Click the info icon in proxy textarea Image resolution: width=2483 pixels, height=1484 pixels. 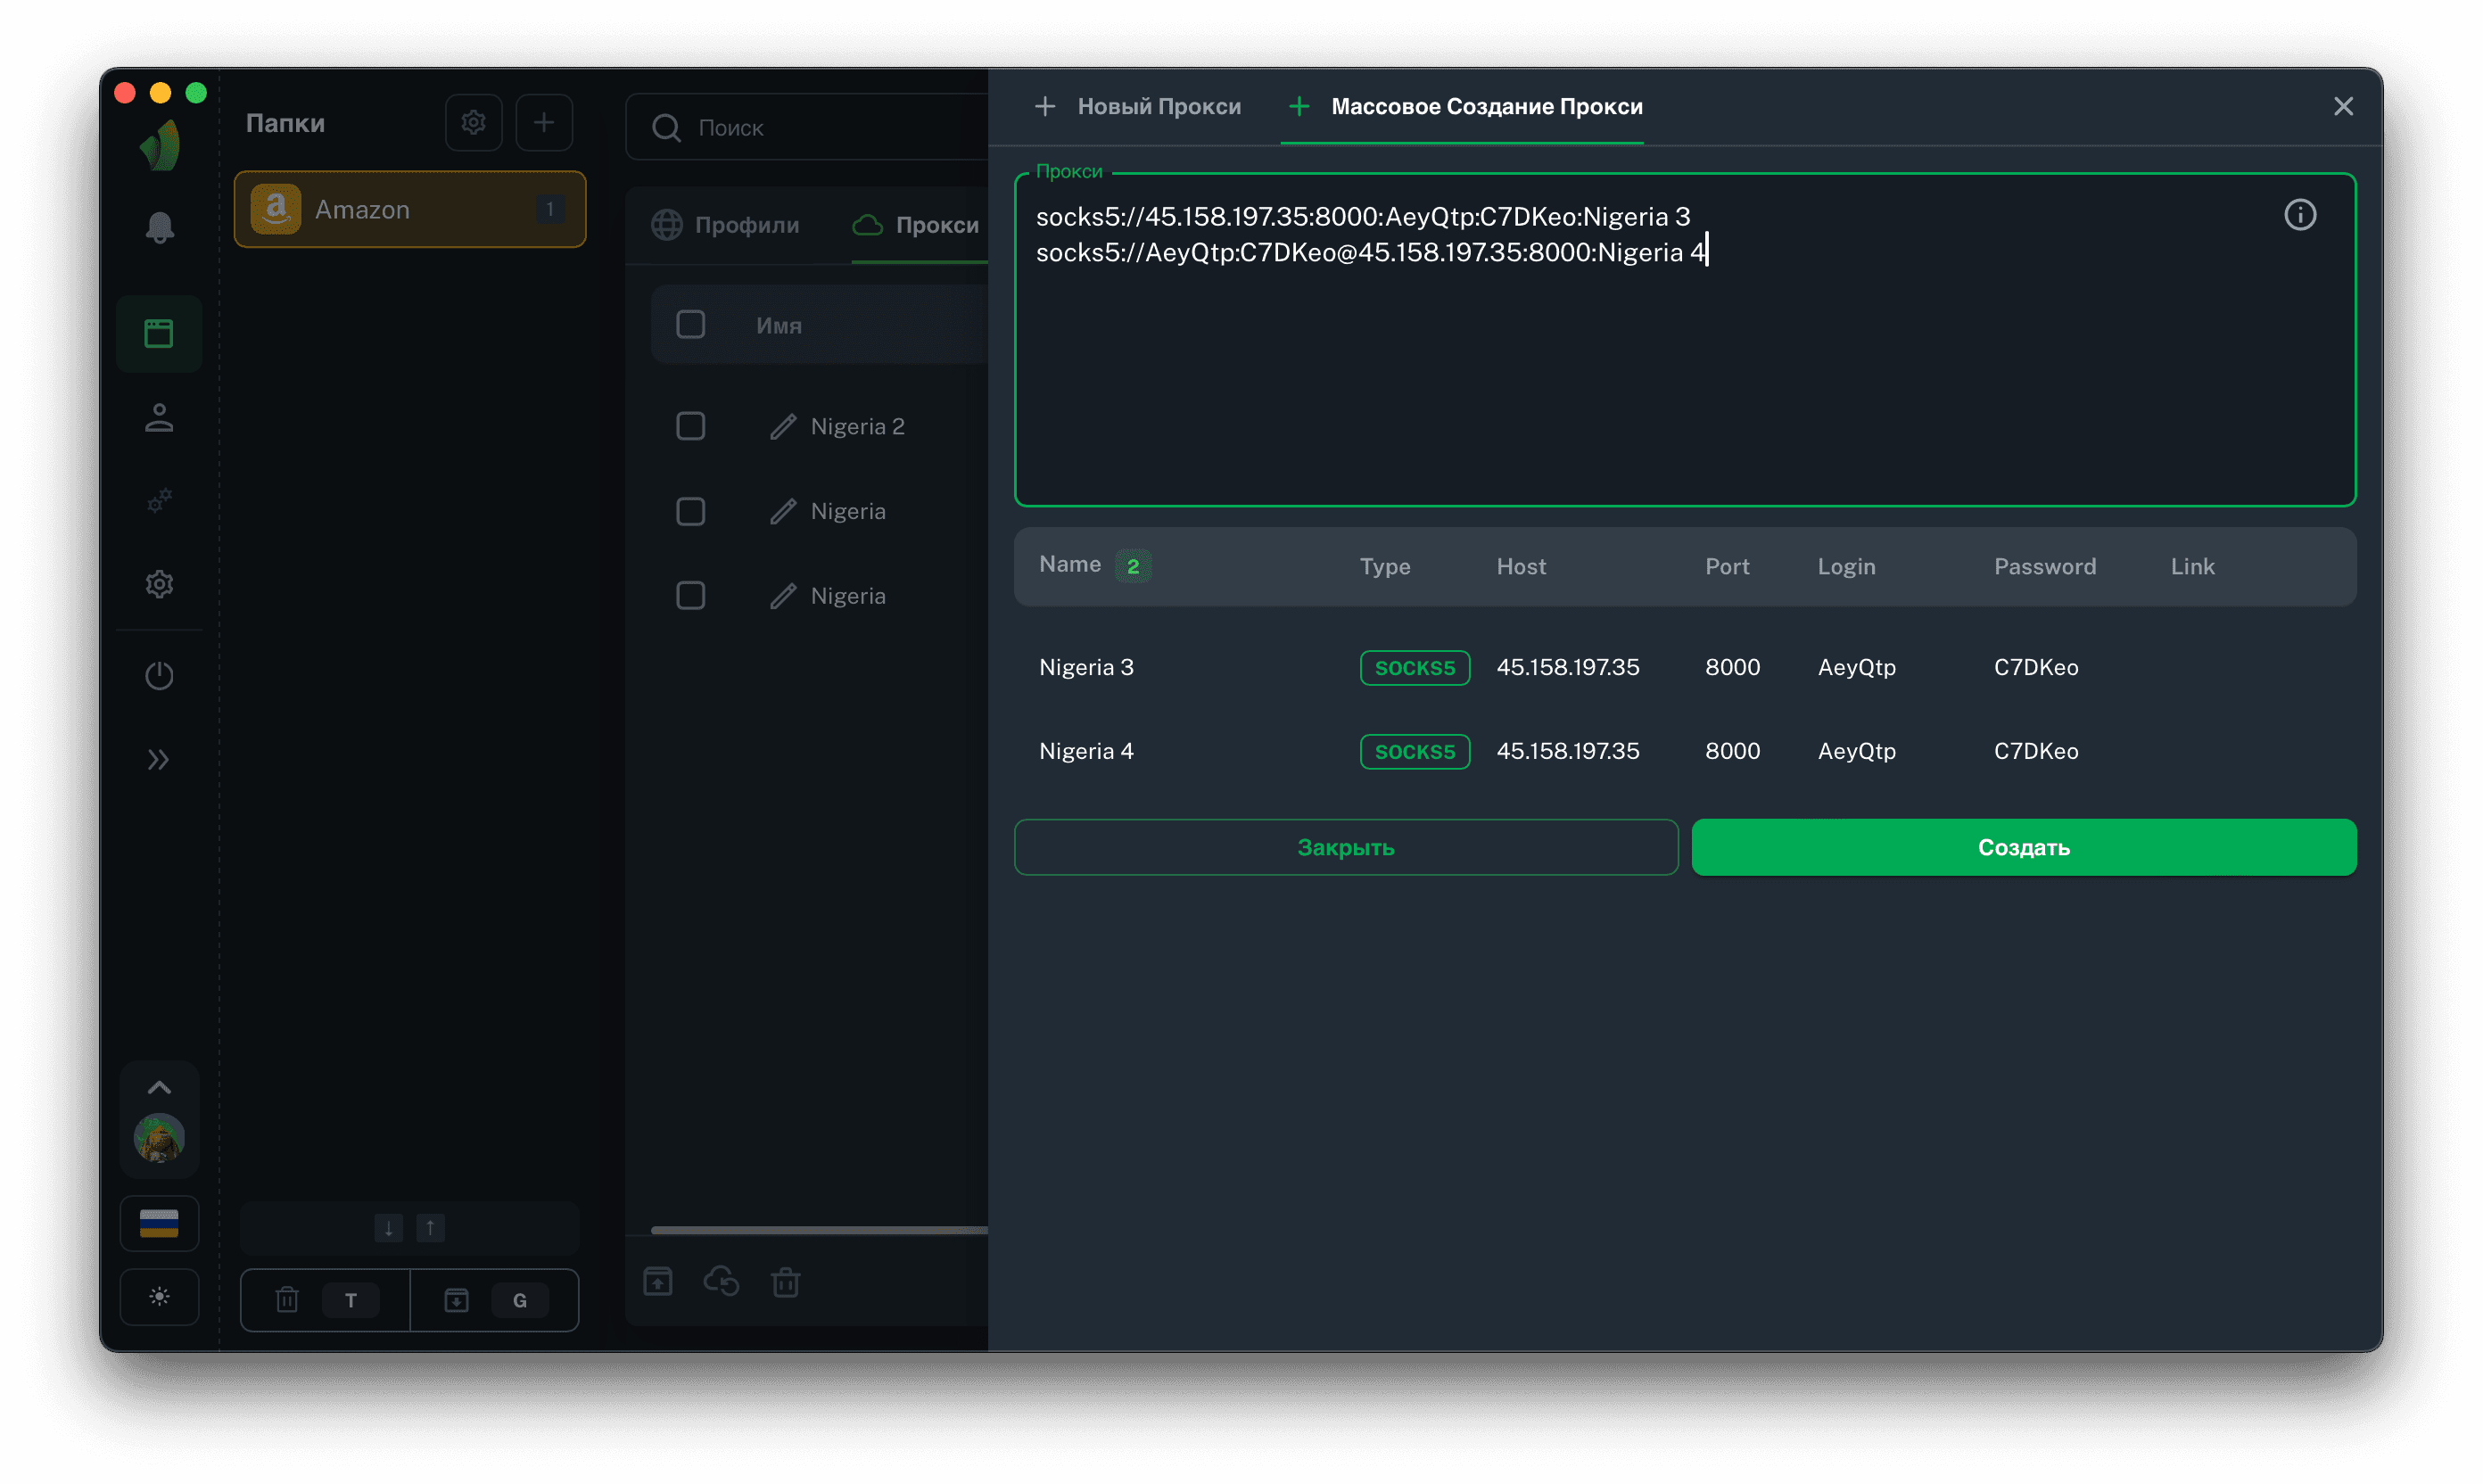point(2299,215)
